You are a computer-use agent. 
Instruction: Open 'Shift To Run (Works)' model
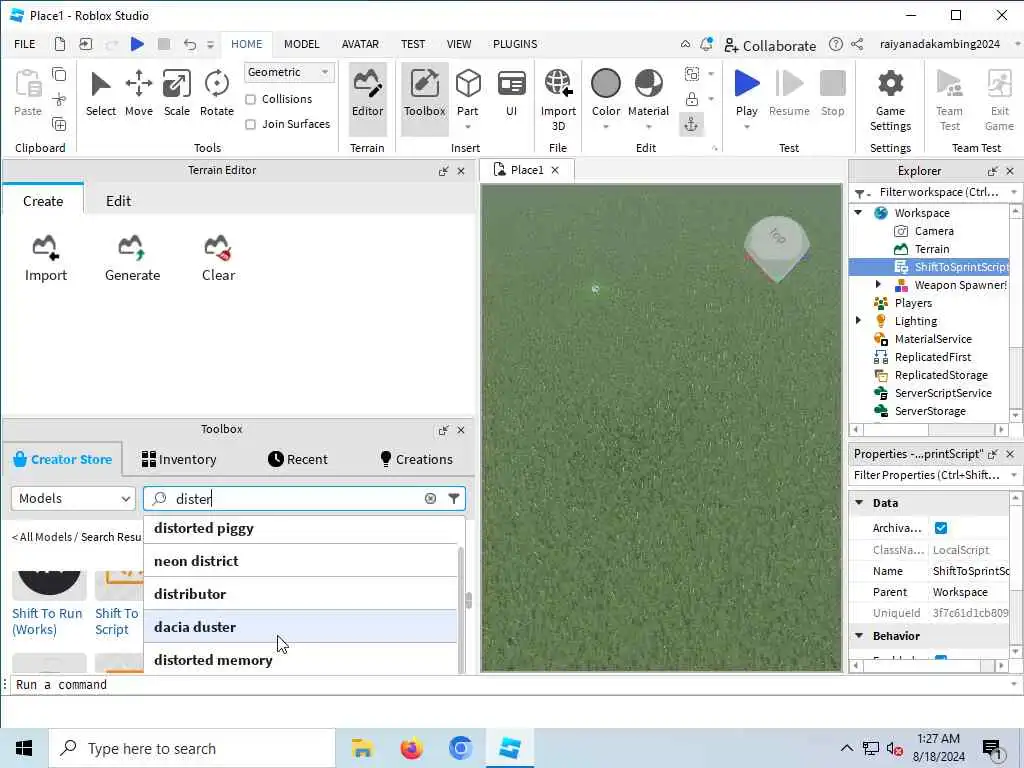47,621
